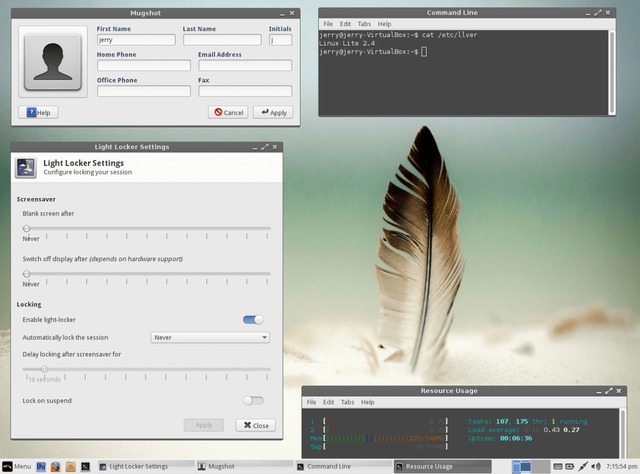Focus the Last Name field in Mugshot
The width and height of the screenshot is (640, 474).
pos(222,40)
